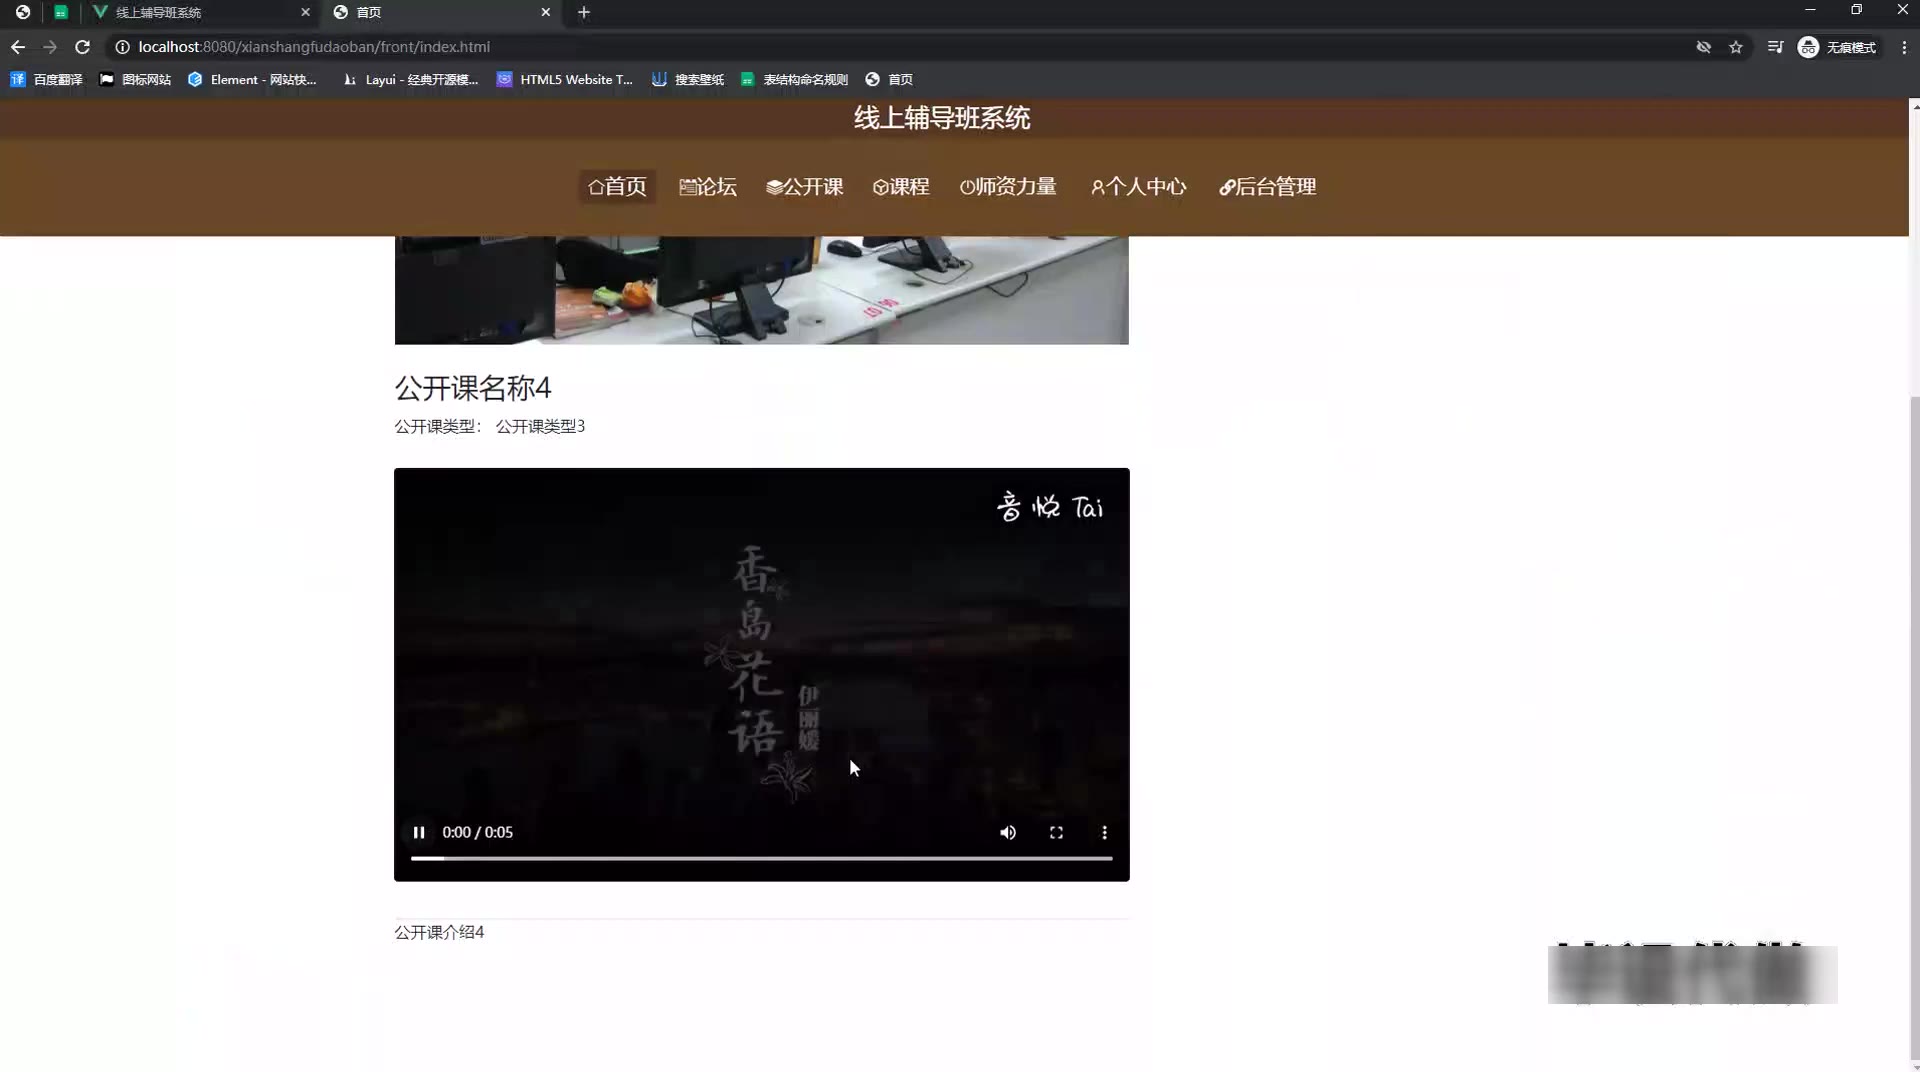Open 搜索壁纸 bookmark
This screenshot has width=1920, height=1072.
688,80
